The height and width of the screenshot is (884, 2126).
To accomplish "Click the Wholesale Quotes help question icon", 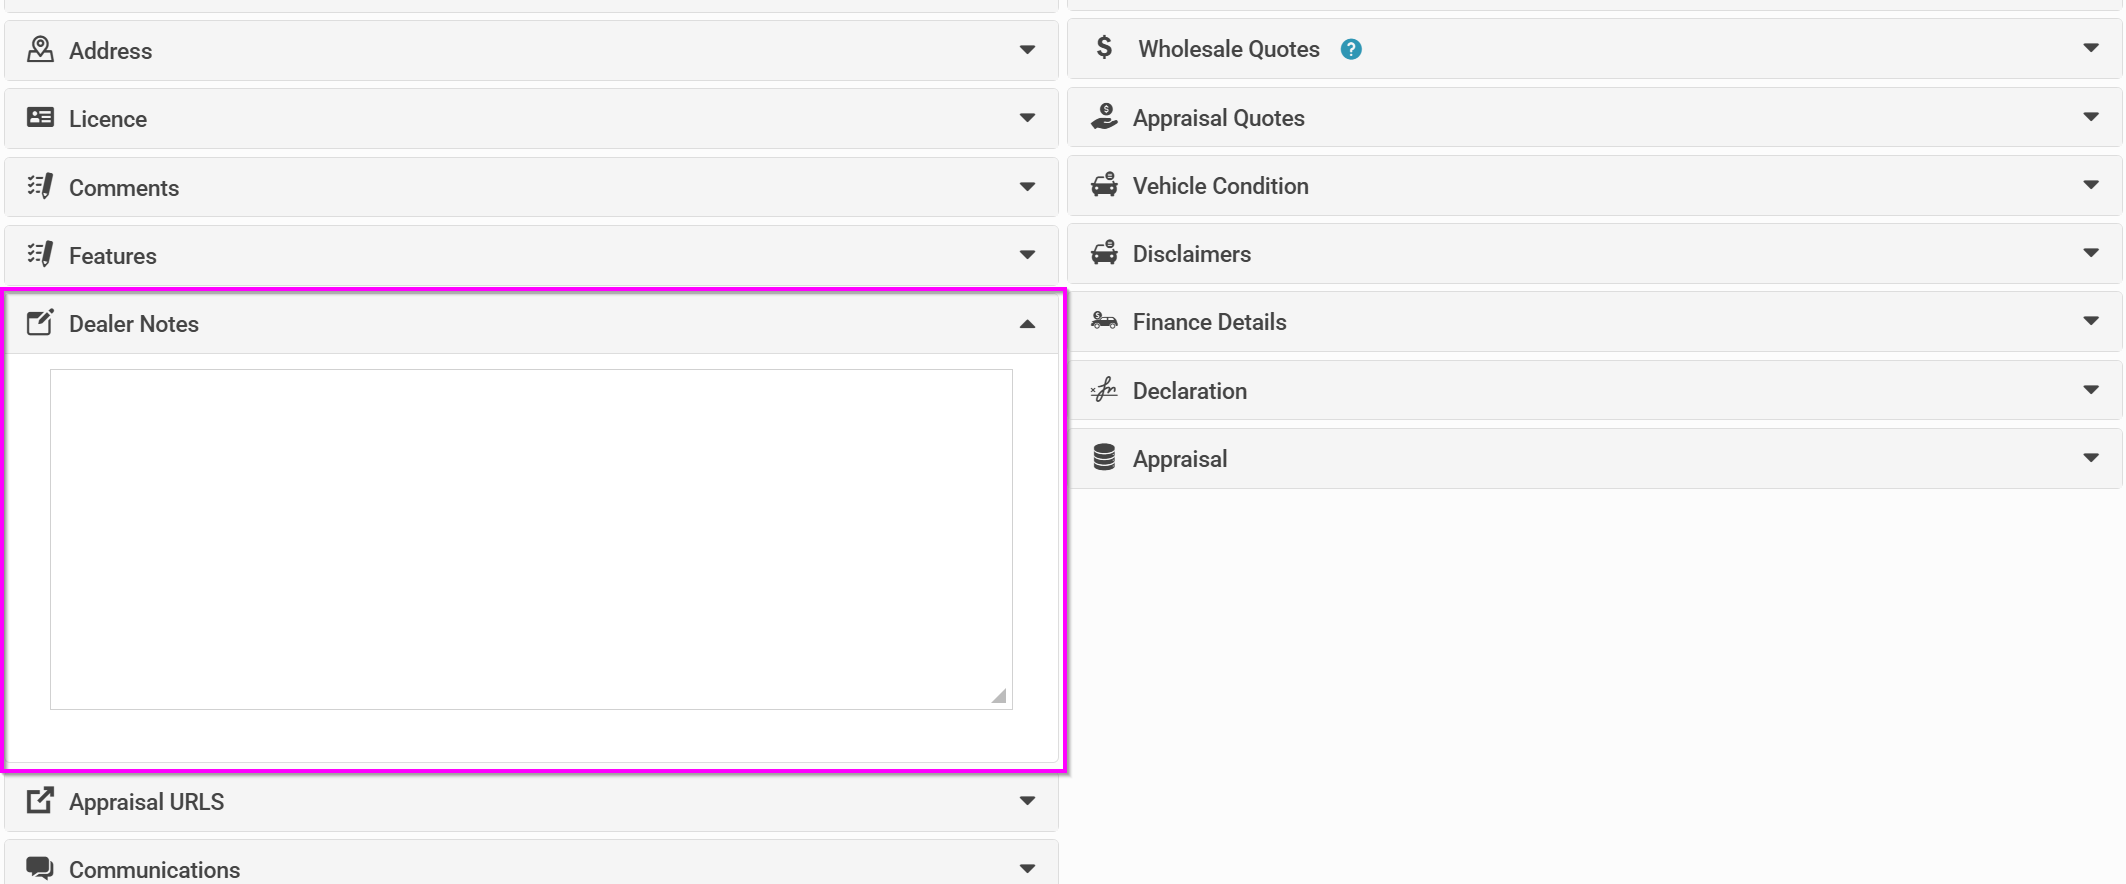I will [x=1351, y=49].
